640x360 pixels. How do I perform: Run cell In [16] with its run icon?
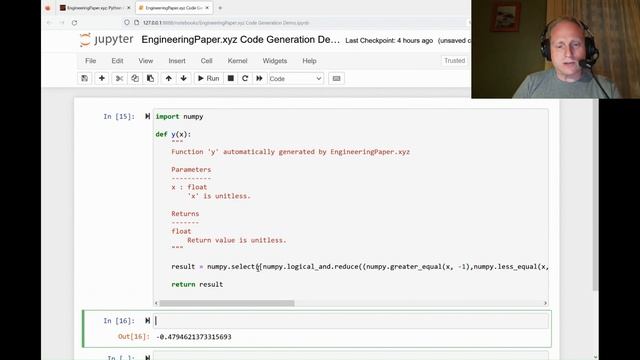pyautogui.click(x=147, y=321)
